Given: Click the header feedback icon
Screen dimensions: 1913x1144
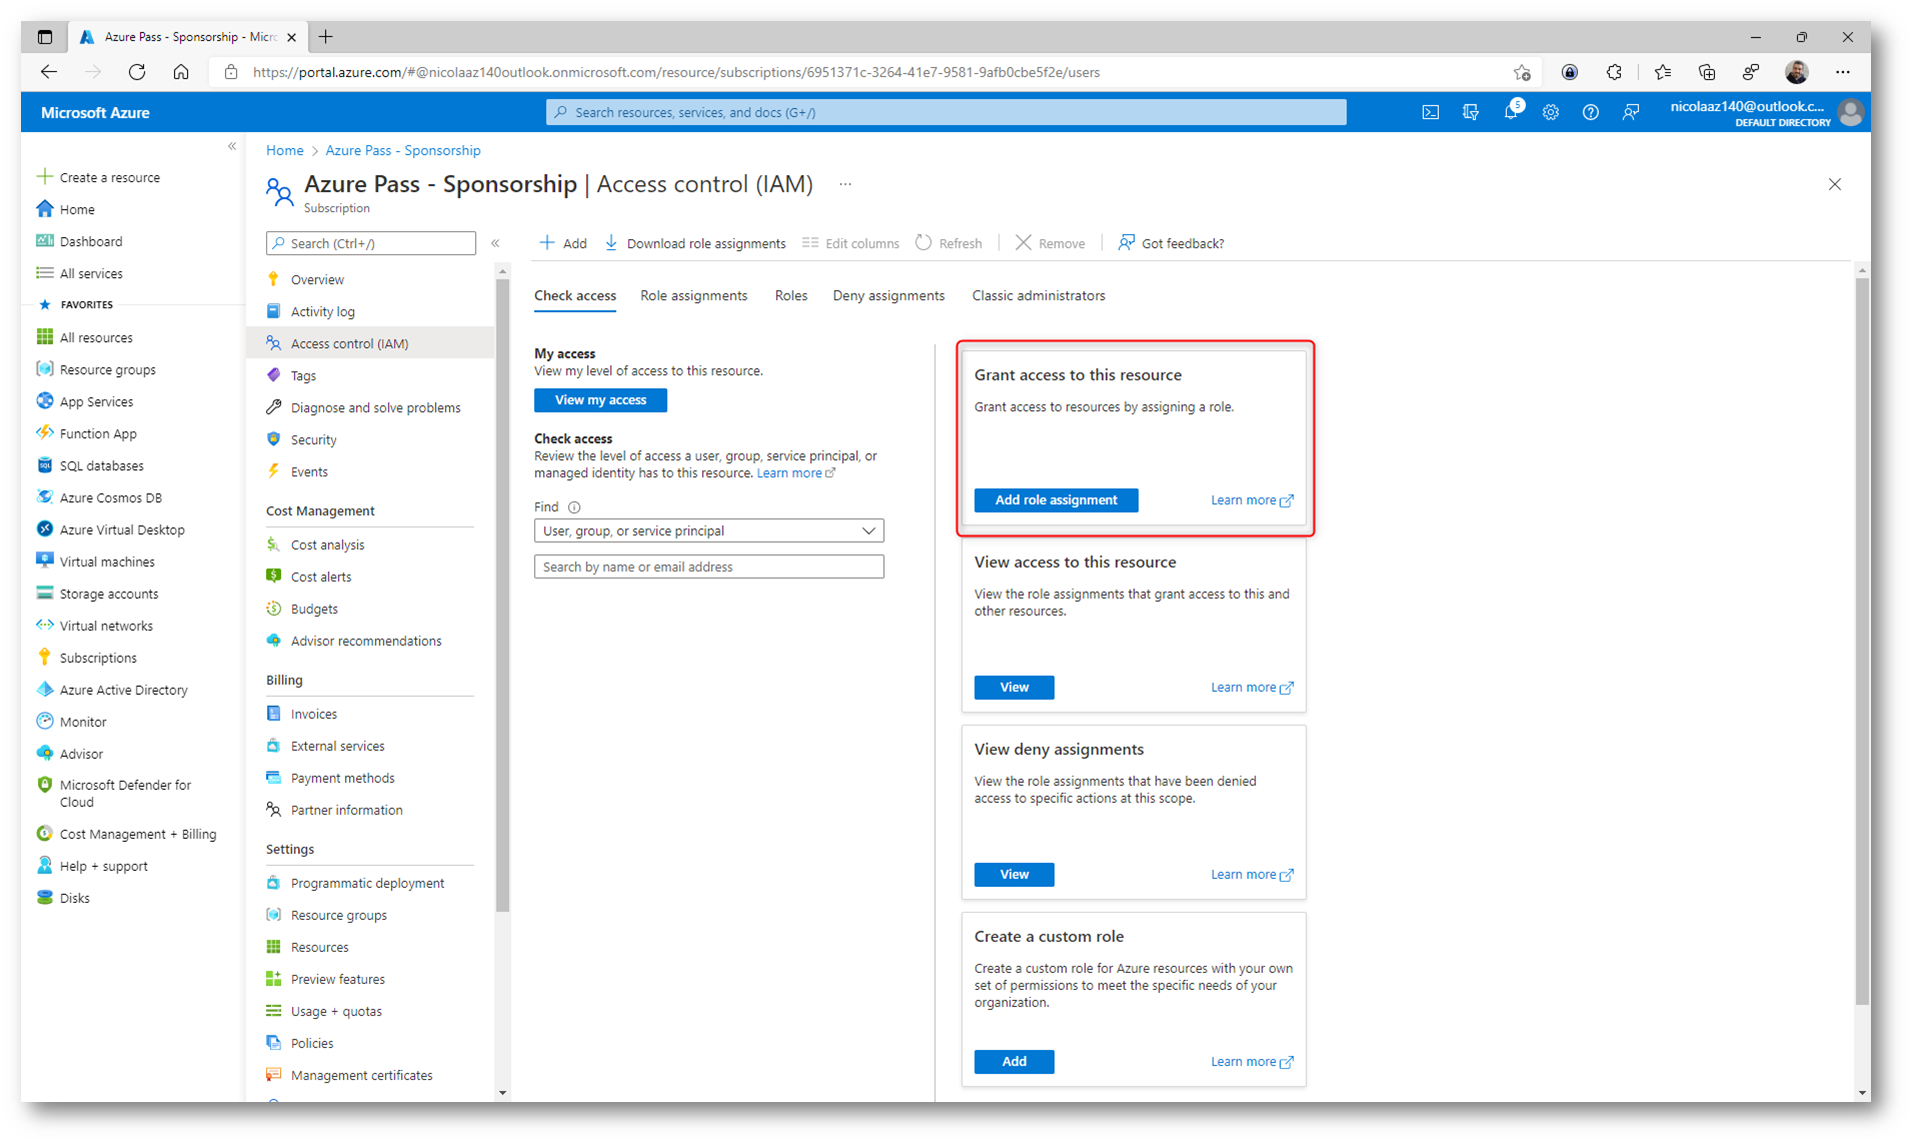Looking at the screenshot, I should [x=1630, y=113].
